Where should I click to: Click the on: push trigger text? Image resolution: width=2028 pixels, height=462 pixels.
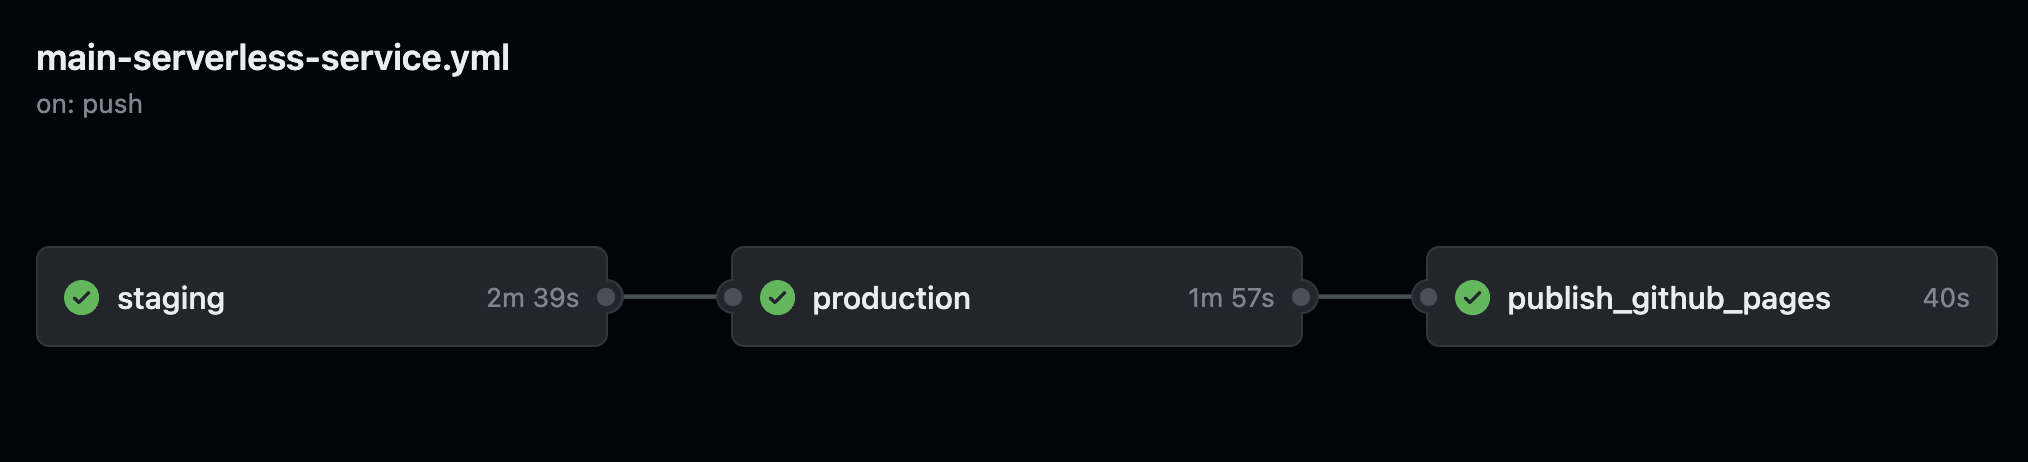(x=89, y=104)
